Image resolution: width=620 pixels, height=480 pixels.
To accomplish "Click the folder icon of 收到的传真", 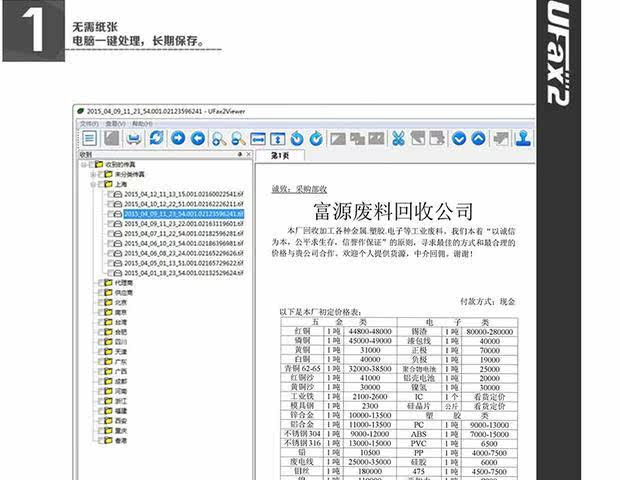I will (x=99, y=164).
